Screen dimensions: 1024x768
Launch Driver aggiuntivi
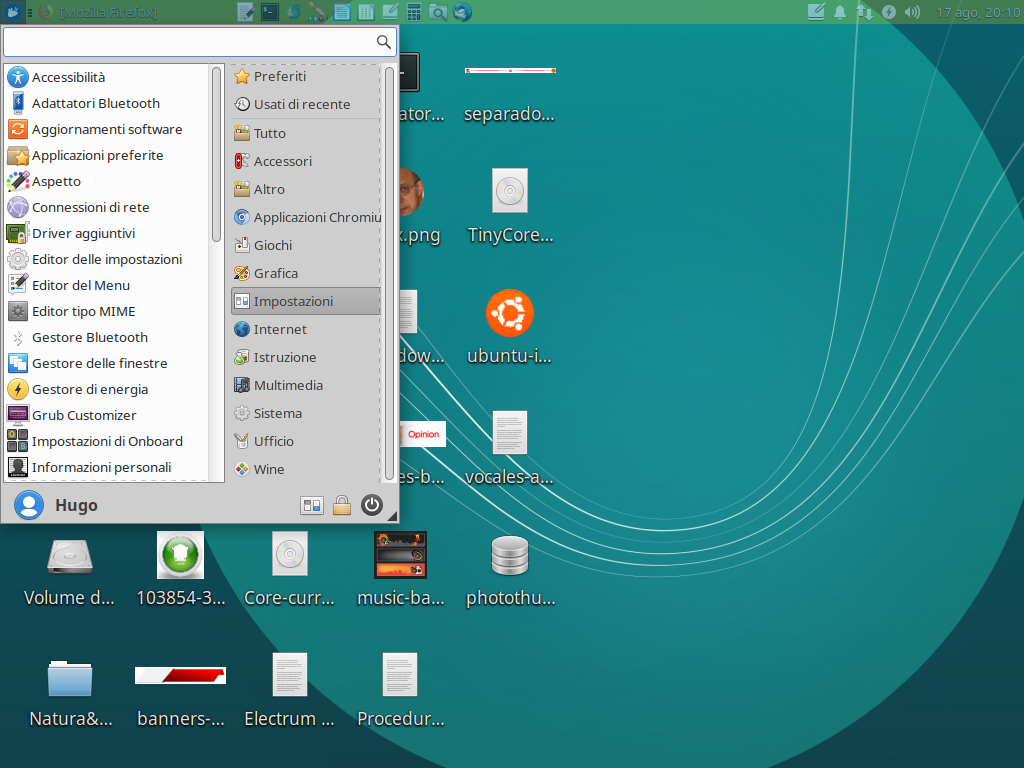(106, 234)
